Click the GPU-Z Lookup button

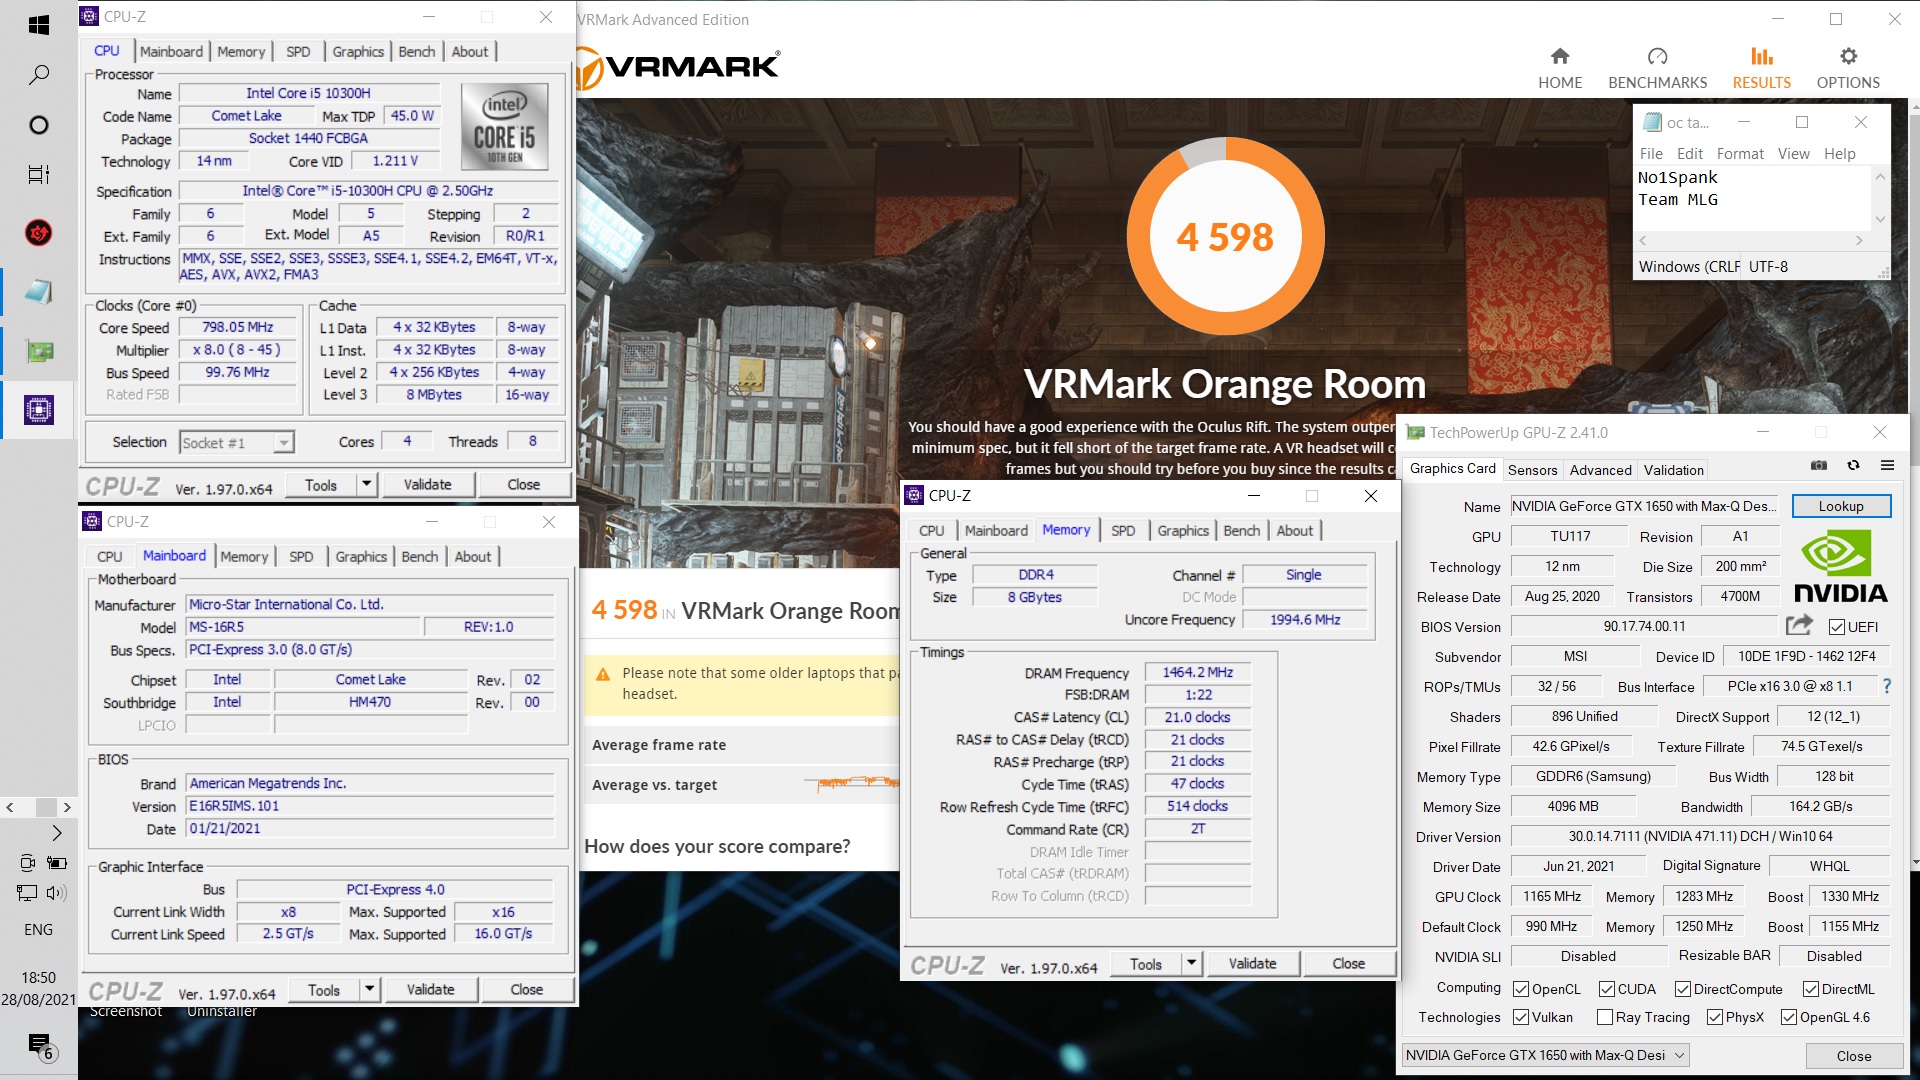(x=1840, y=506)
